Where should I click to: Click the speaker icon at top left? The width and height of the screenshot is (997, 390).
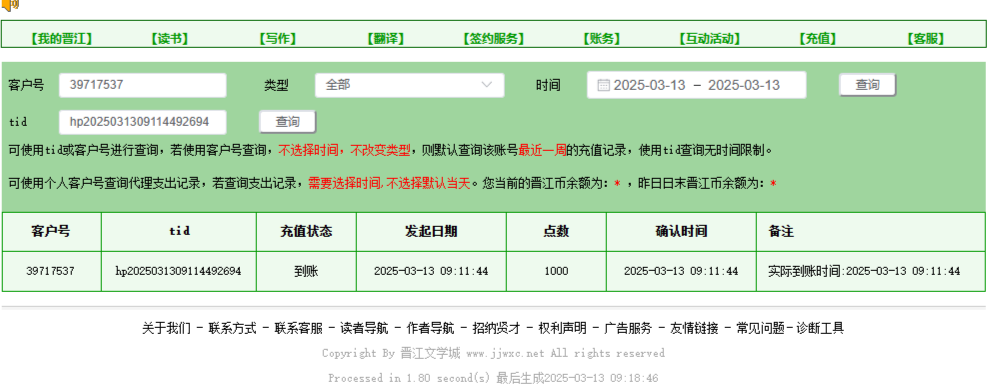pos(10,5)
